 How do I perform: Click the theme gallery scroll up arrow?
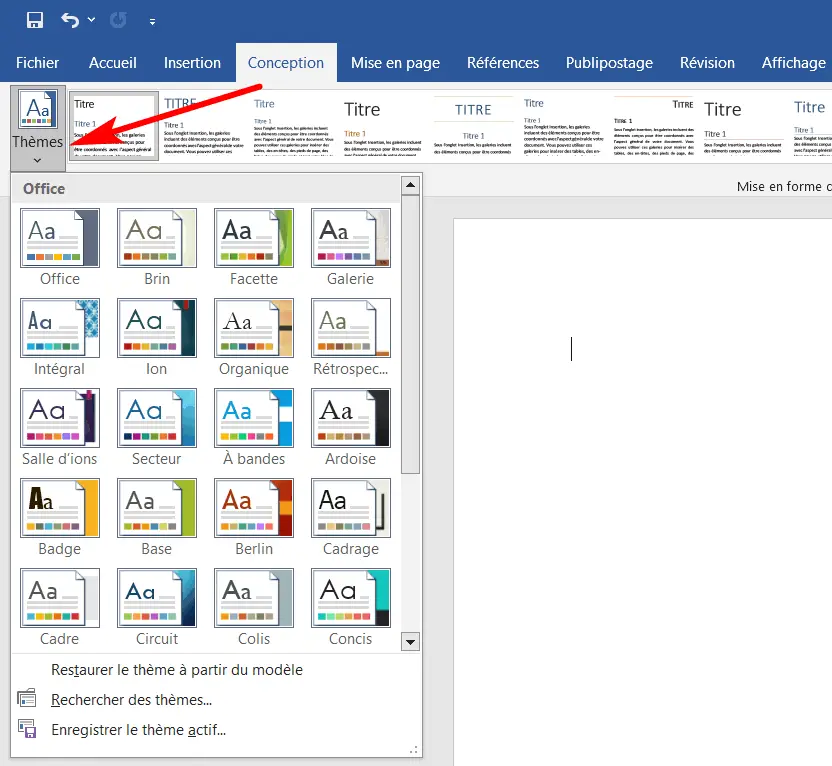click(x=410, y=185)
